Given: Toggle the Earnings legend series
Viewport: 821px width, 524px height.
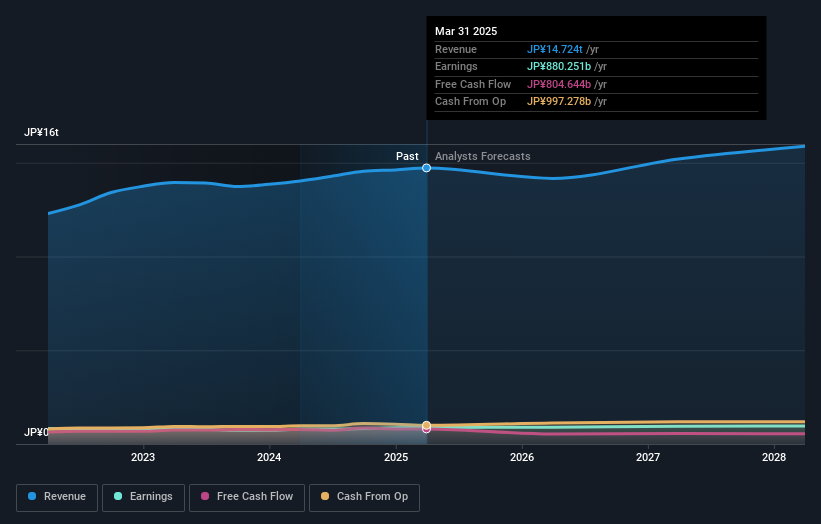Looking at the screenshot, I should coord(143,497).
